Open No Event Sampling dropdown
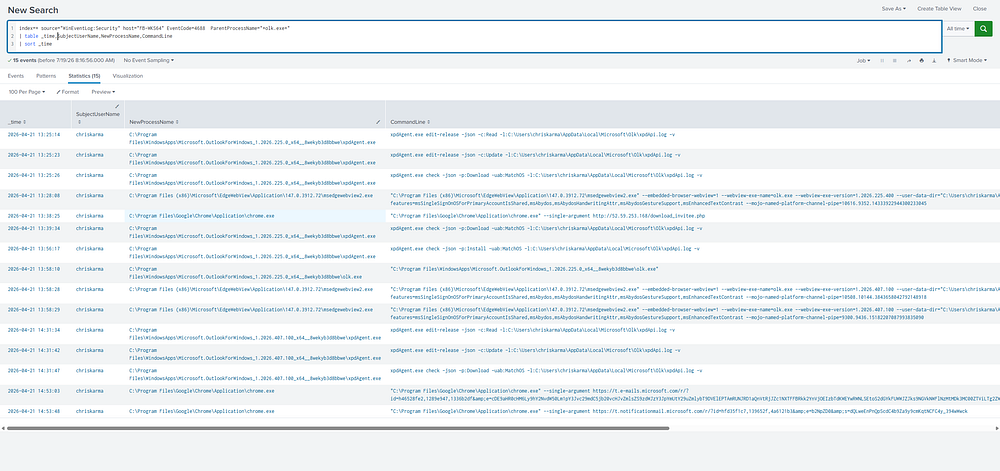Screen dimensions: 1000x471 click(x=149, y=61)
